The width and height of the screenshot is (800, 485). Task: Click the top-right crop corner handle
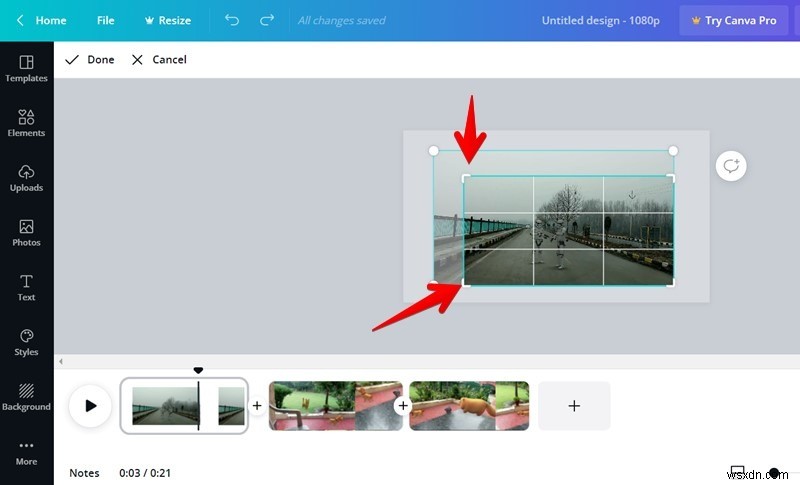click(x=671, y=178)
